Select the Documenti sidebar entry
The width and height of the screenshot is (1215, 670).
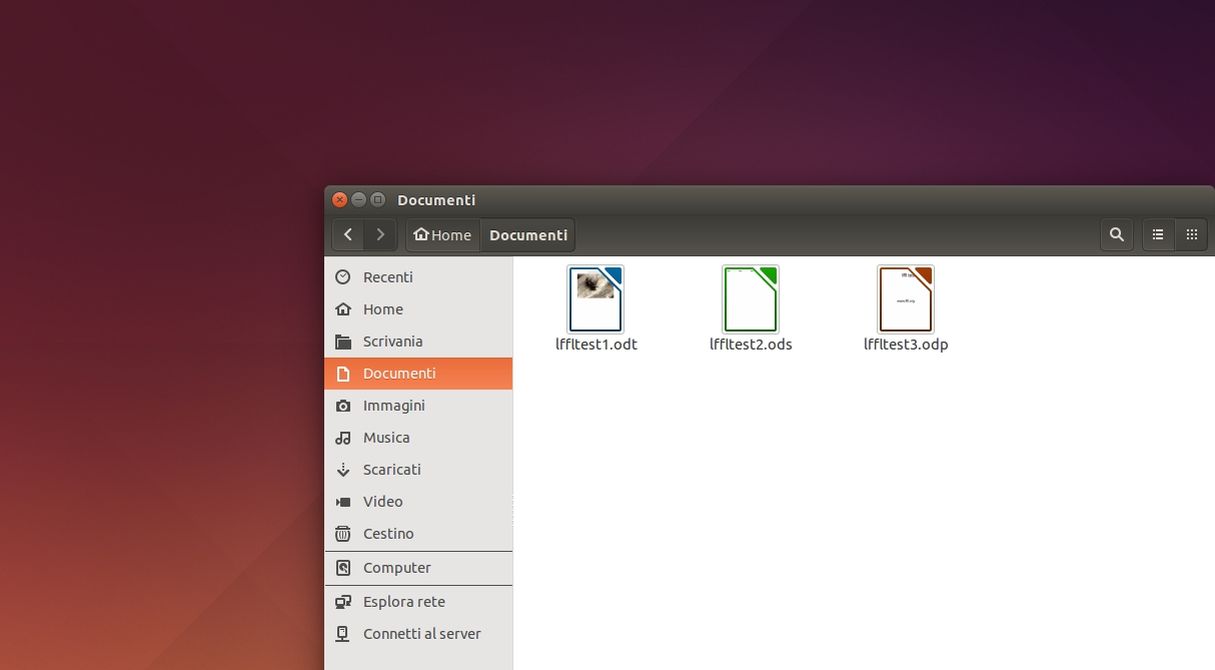click(398, 373)
